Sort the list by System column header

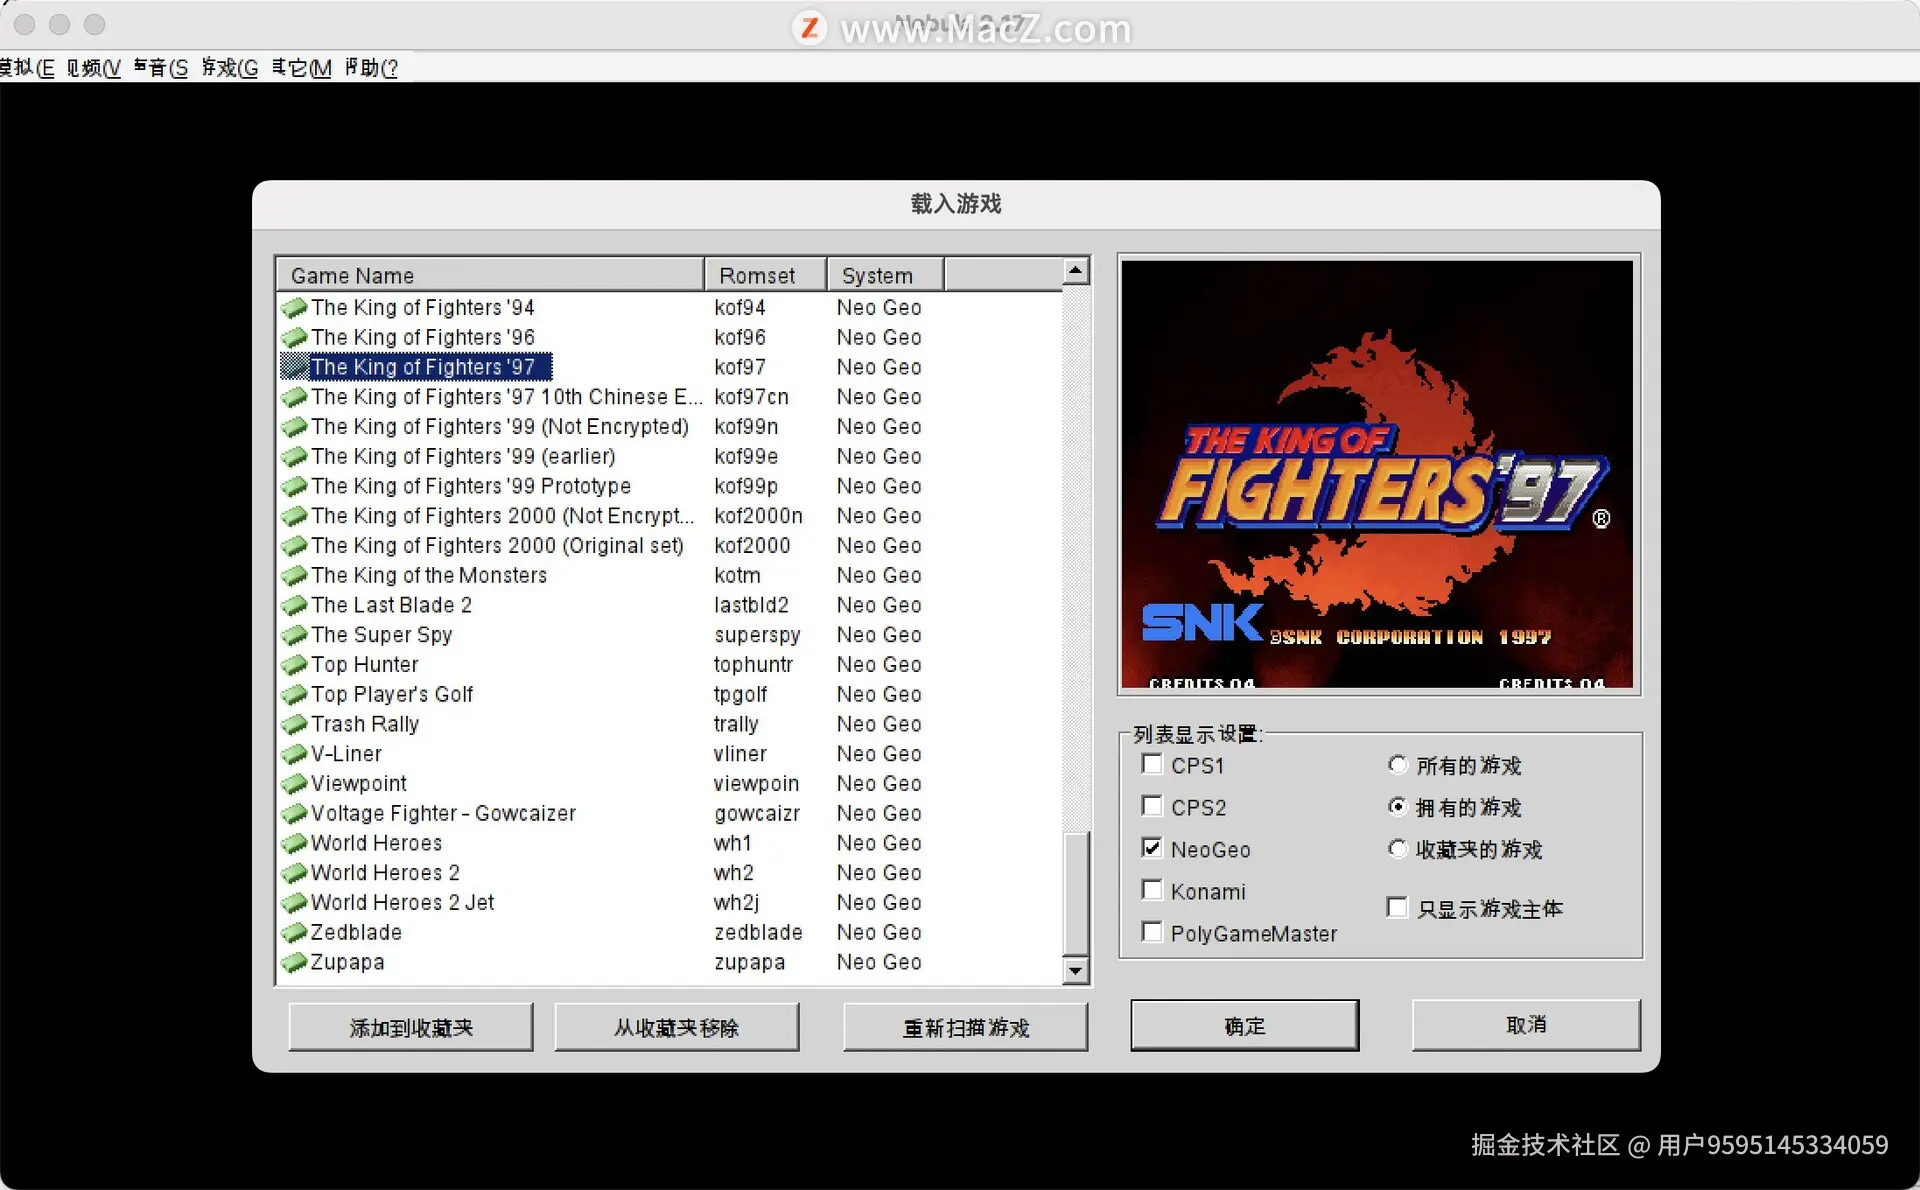(886, 275)
